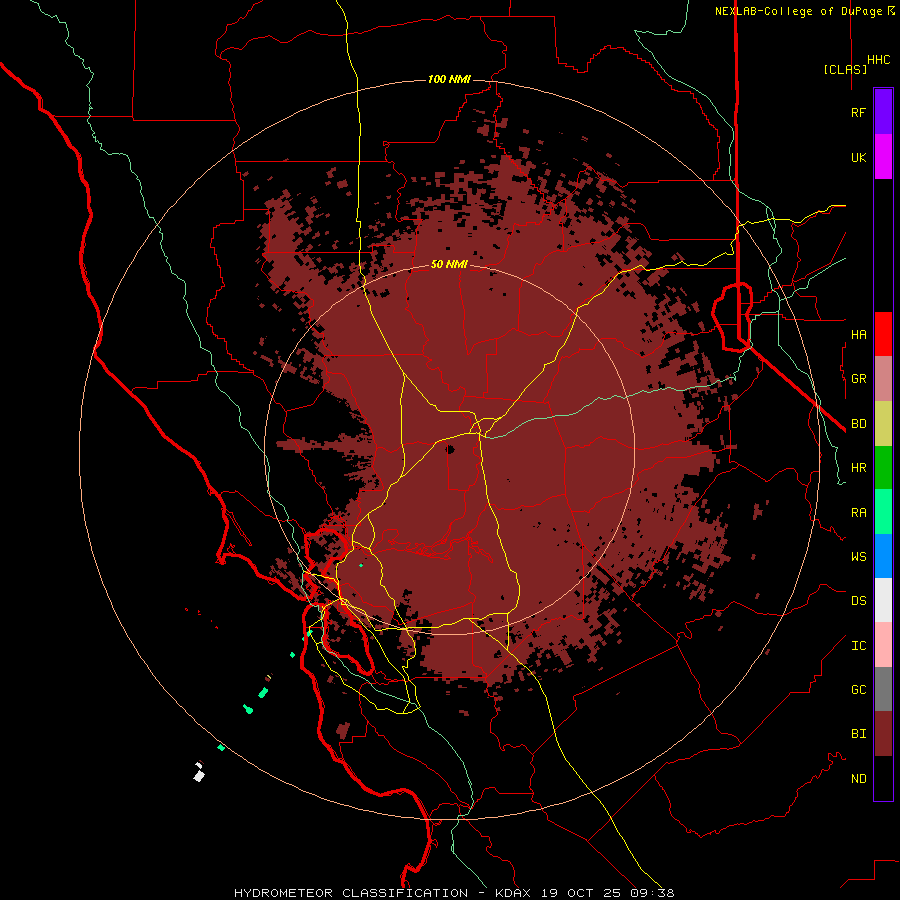Click the 09:38 timestamp
The image size is (900, 900).
coord(654,893)
